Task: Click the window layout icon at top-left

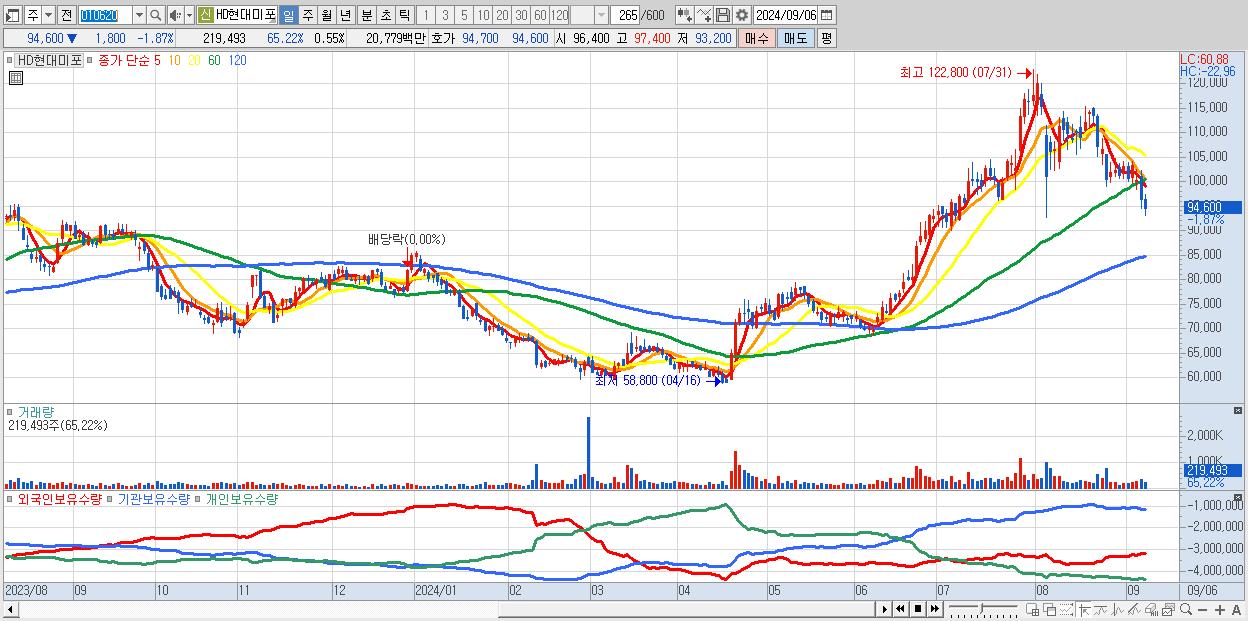Action: (13, 15)
